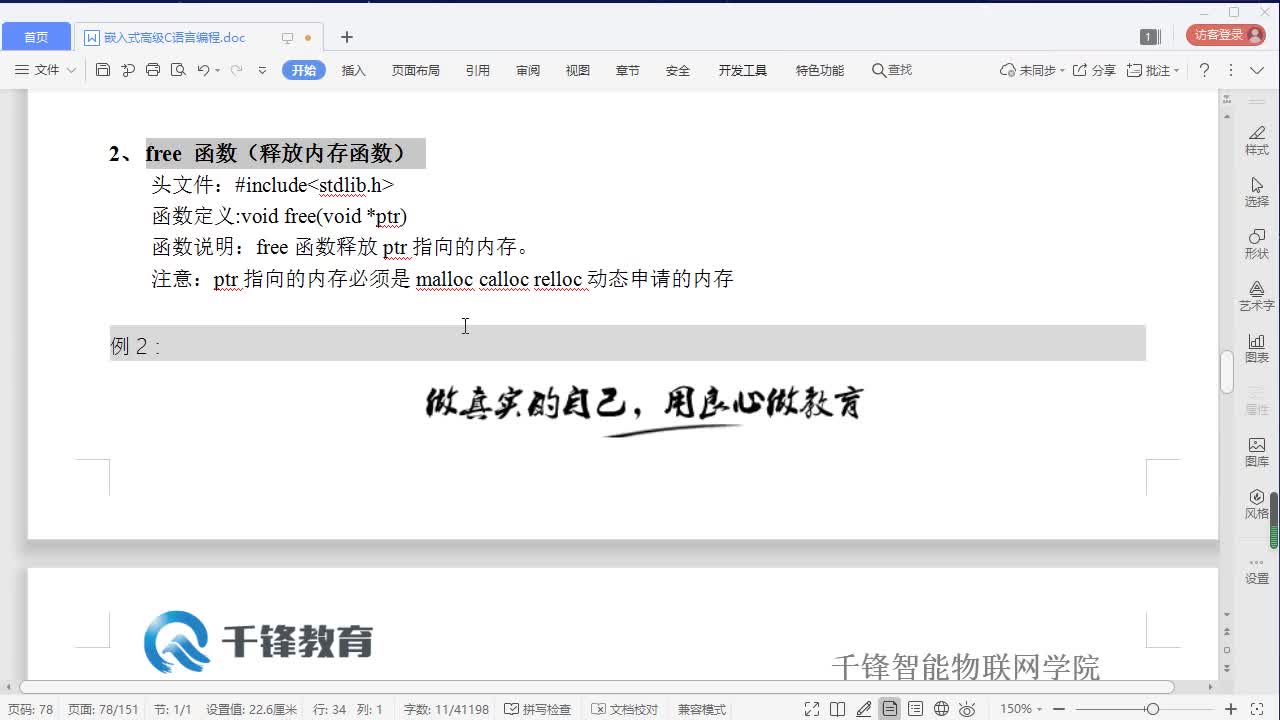Click the print icon in quick toolbar
1280x720 pixels.
tap(153, 70)
